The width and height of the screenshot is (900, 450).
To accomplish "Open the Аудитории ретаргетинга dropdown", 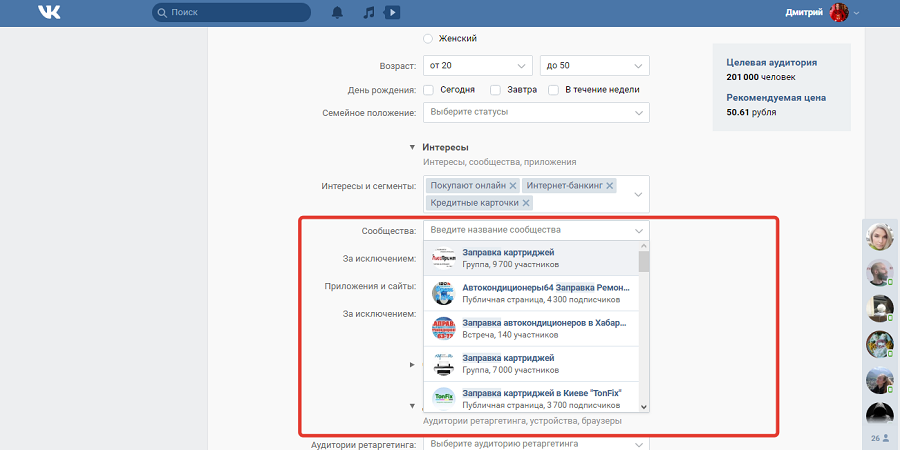I will (x=536, y=444).
